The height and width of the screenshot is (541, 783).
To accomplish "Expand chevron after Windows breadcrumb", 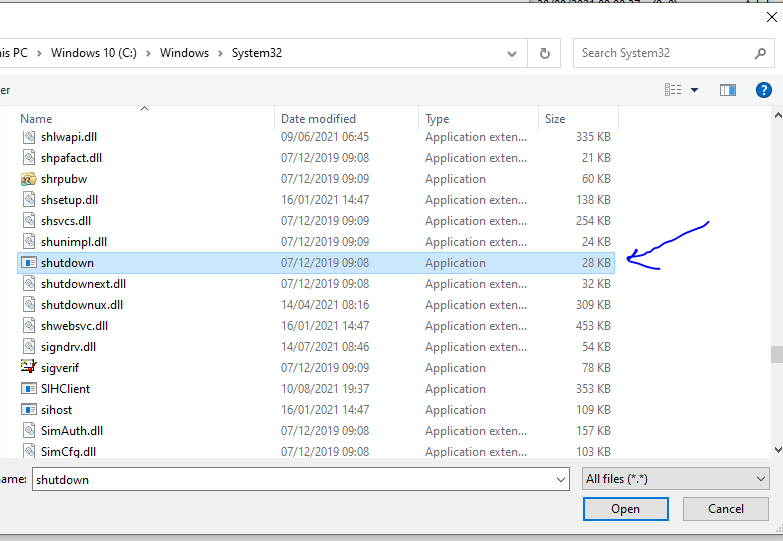I will tap(220, 53).
